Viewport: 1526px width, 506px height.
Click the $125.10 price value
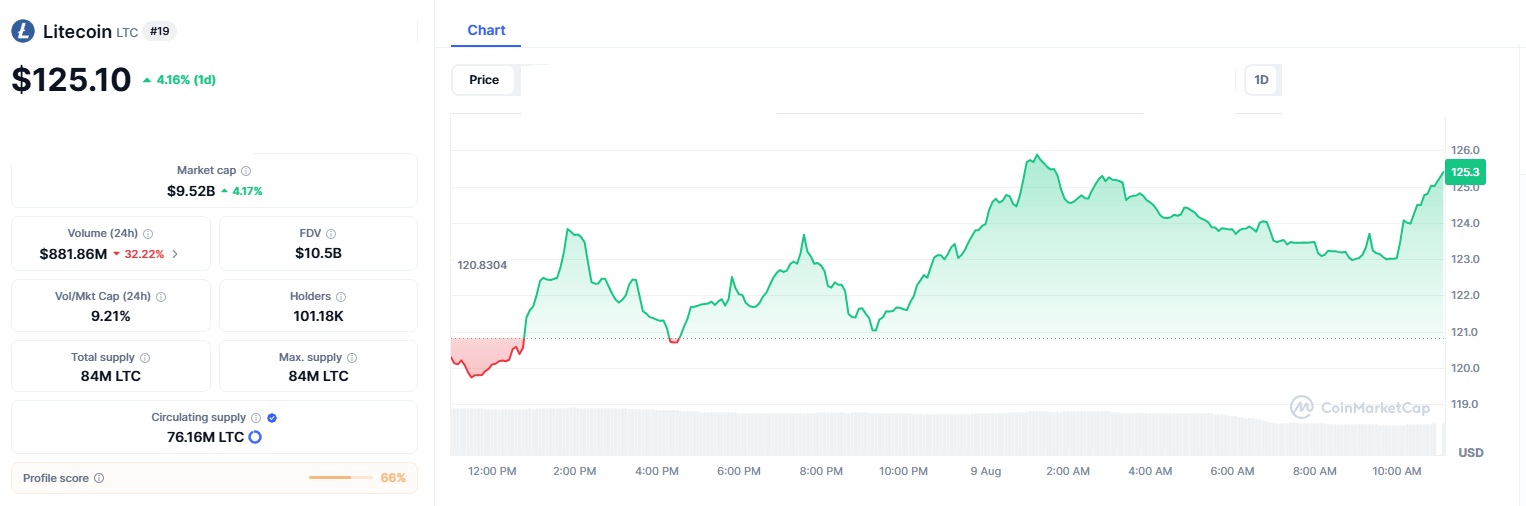click(x=71, y=80)
